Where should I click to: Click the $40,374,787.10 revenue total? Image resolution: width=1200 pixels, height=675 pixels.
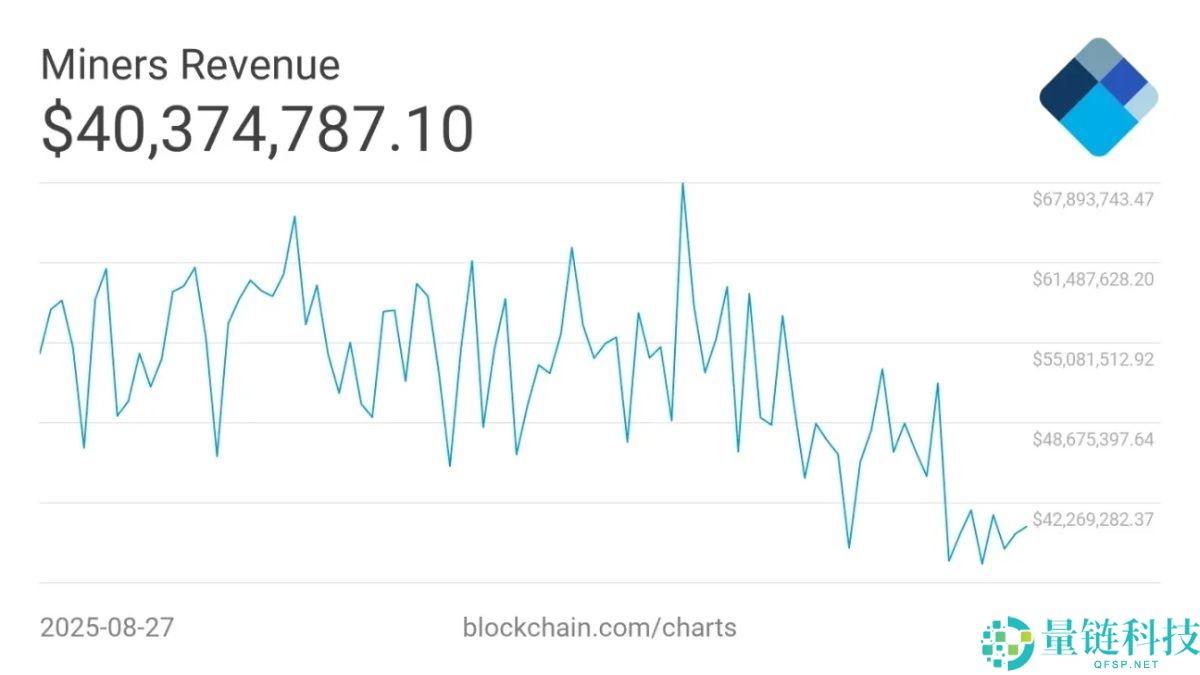(x=257, y=130)
